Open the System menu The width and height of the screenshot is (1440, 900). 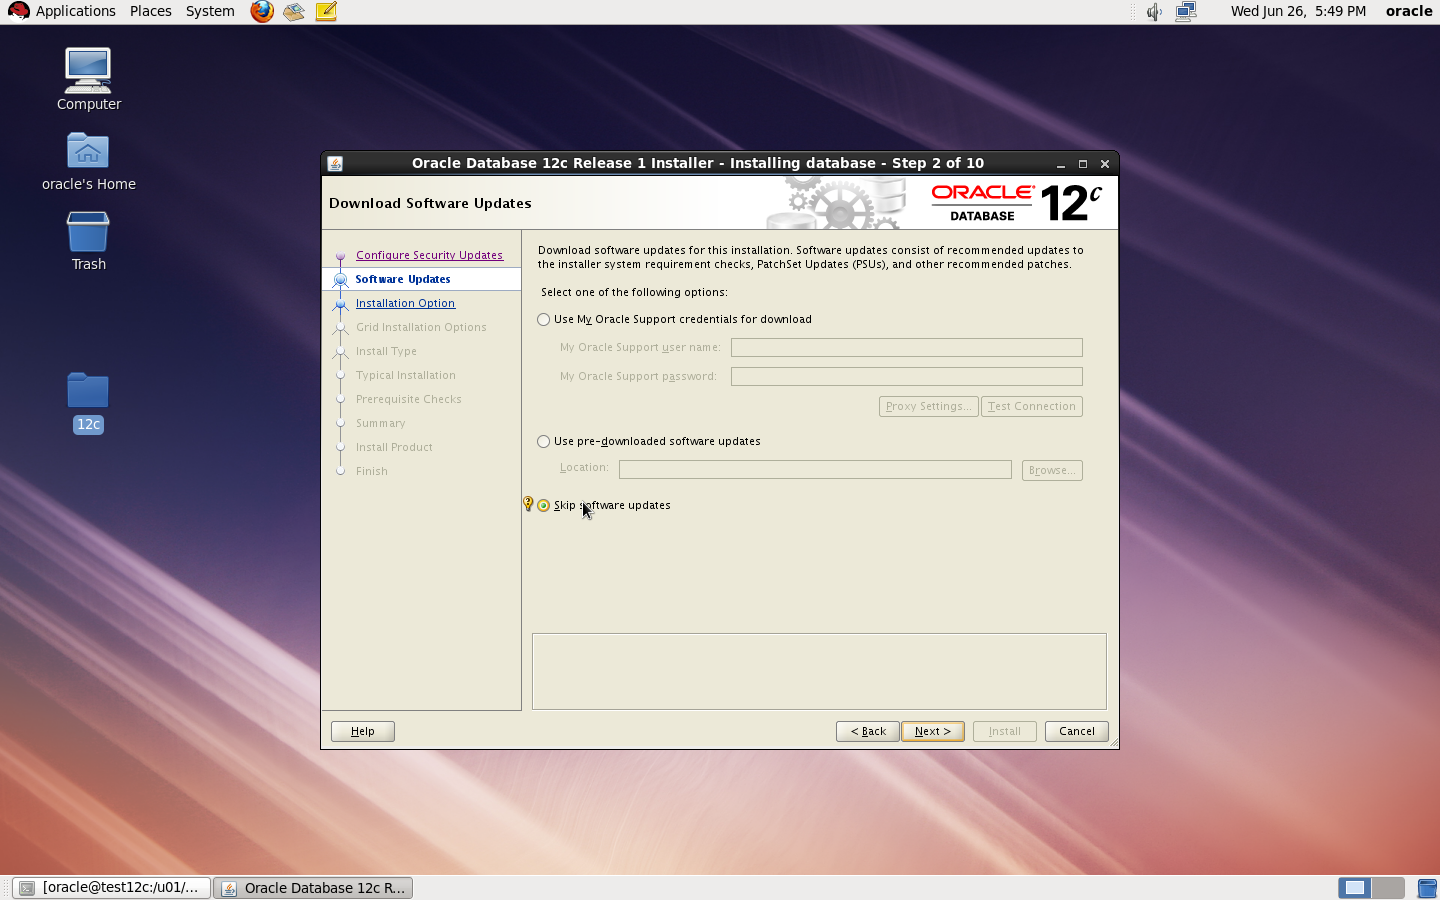pyautogui.click(x=209, y=11)
